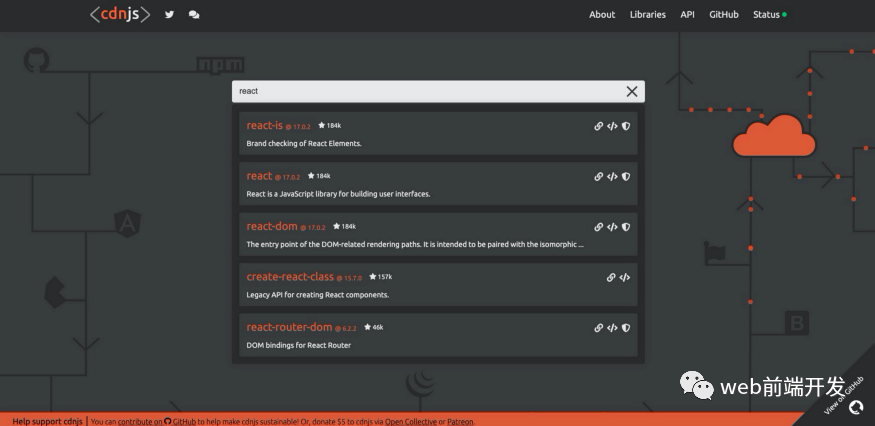The height and width of the screenshot is (426, 875).
Task: Click the contribute on GitHub footer link
Action: point(156,422)
